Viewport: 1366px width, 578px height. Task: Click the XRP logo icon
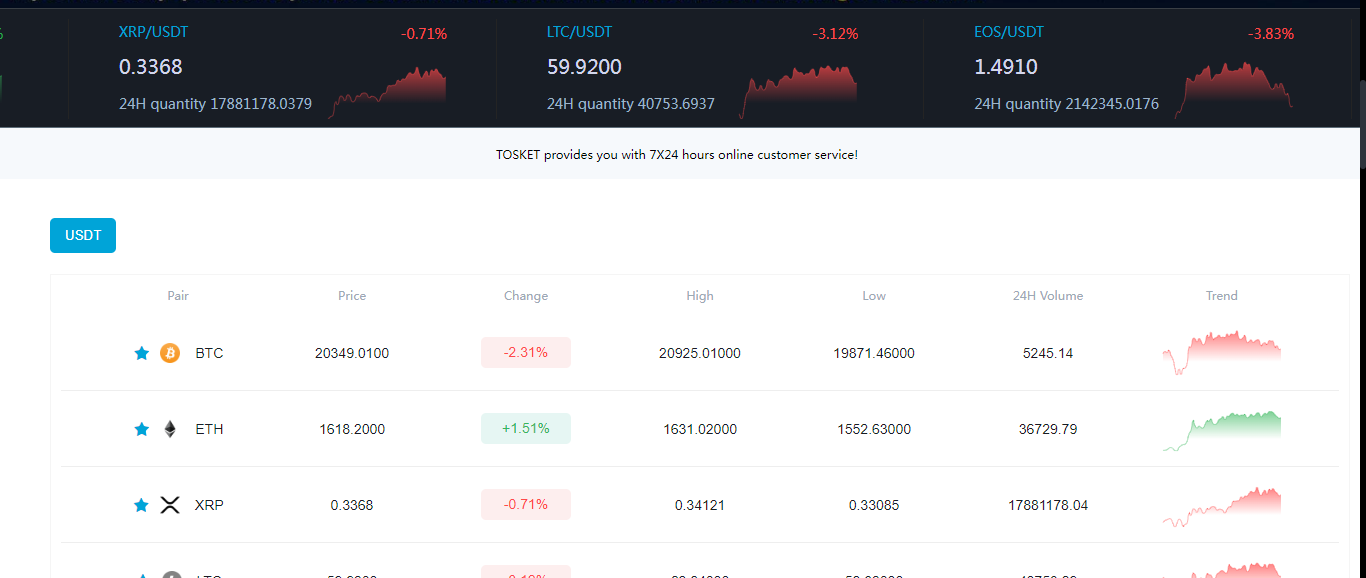click(x=170, y=505)
